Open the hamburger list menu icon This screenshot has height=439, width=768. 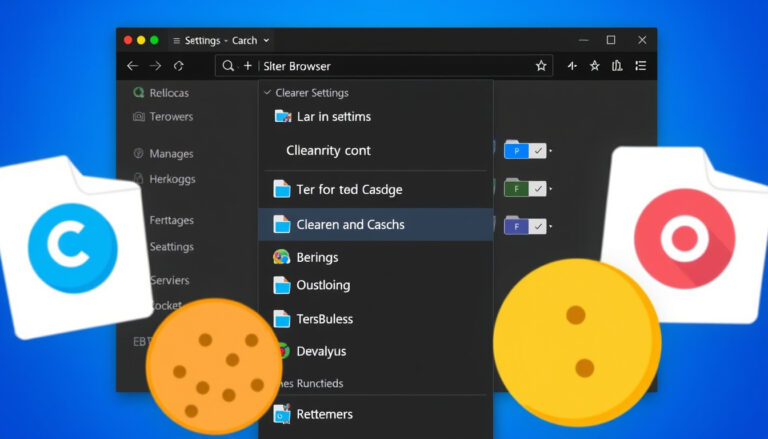641,66
